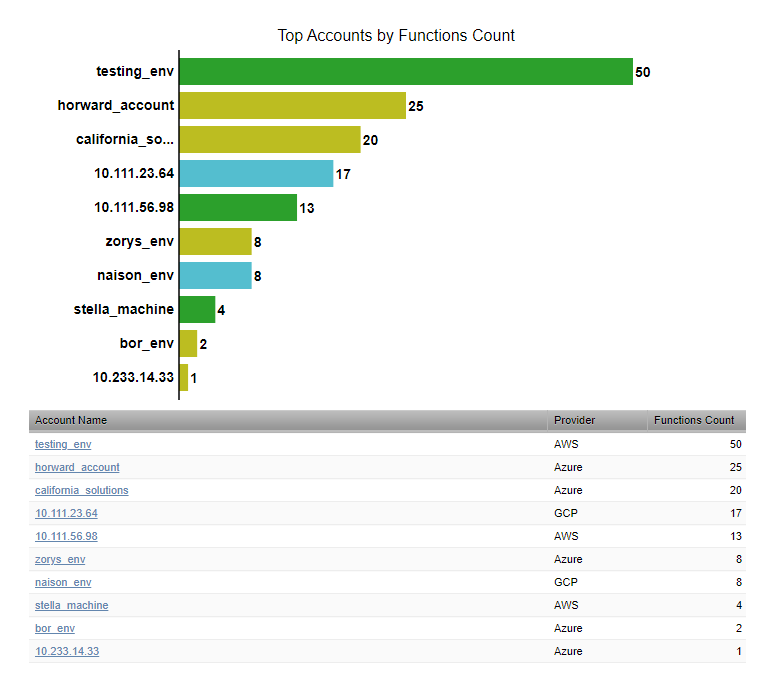Click the chart title 'Top Accounts by Functions Count'
The width and height of the screenshot is (780, 693).
click(x=396, y=35)
